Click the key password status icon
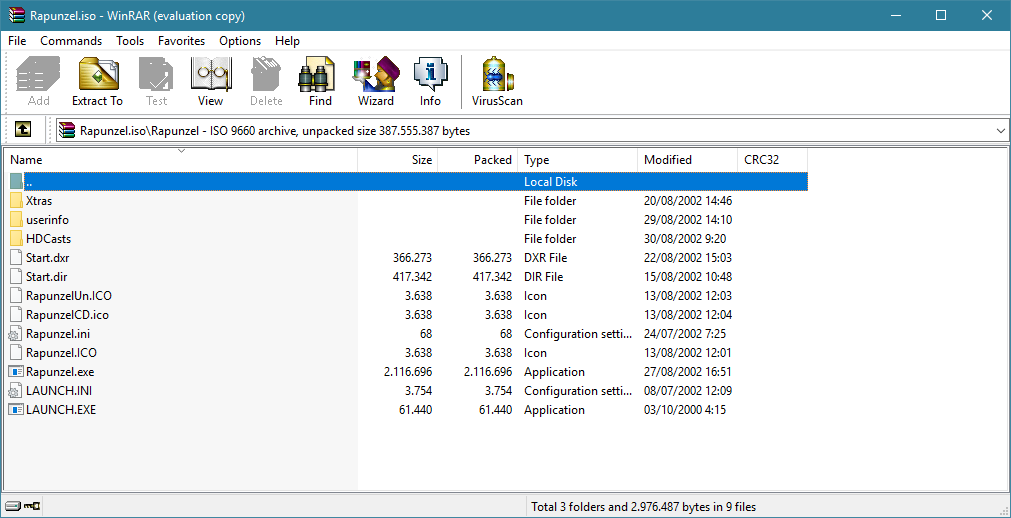This screenshot has width=1011, height=518. tap(32, 506)
